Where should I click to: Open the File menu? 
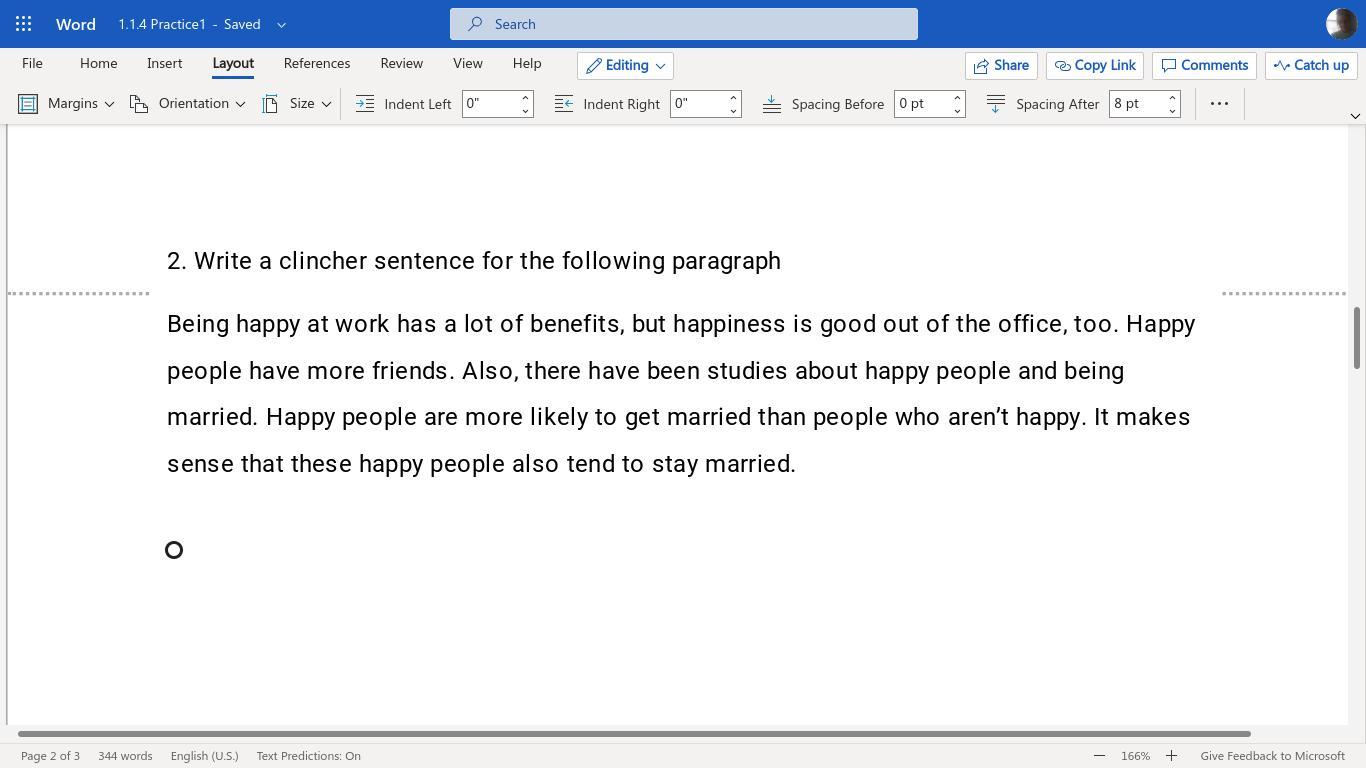point(32,64)
